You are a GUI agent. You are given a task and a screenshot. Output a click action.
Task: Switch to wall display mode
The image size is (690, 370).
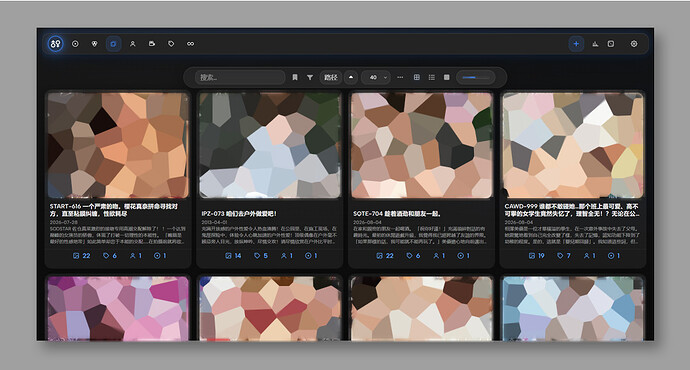click(x=447, y=77)
